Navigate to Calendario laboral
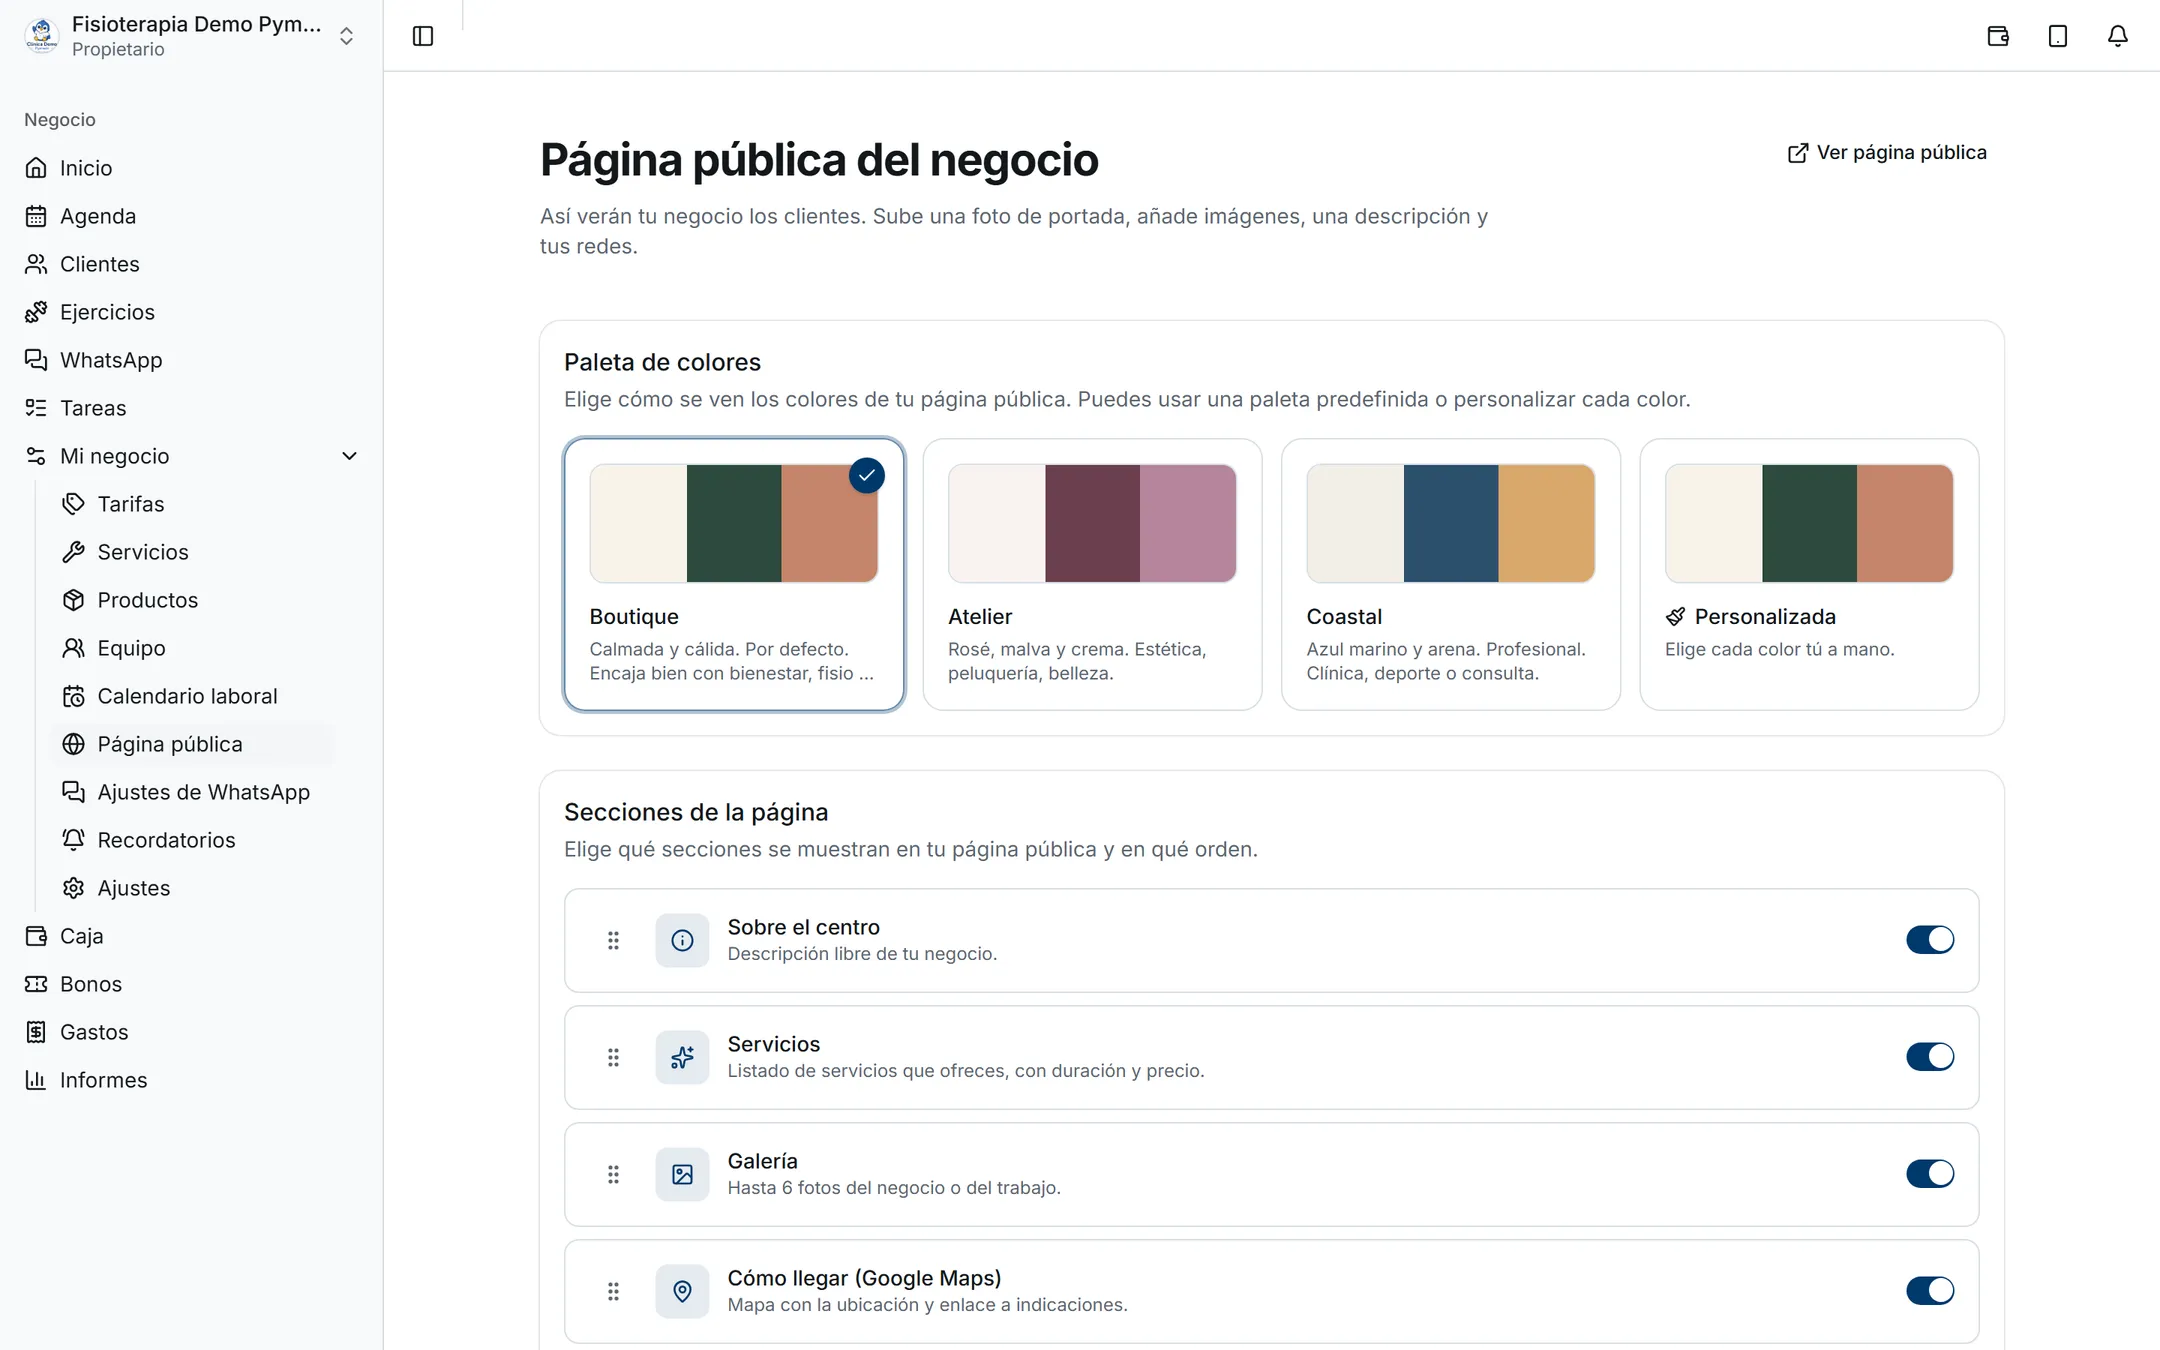 point(193,696)
